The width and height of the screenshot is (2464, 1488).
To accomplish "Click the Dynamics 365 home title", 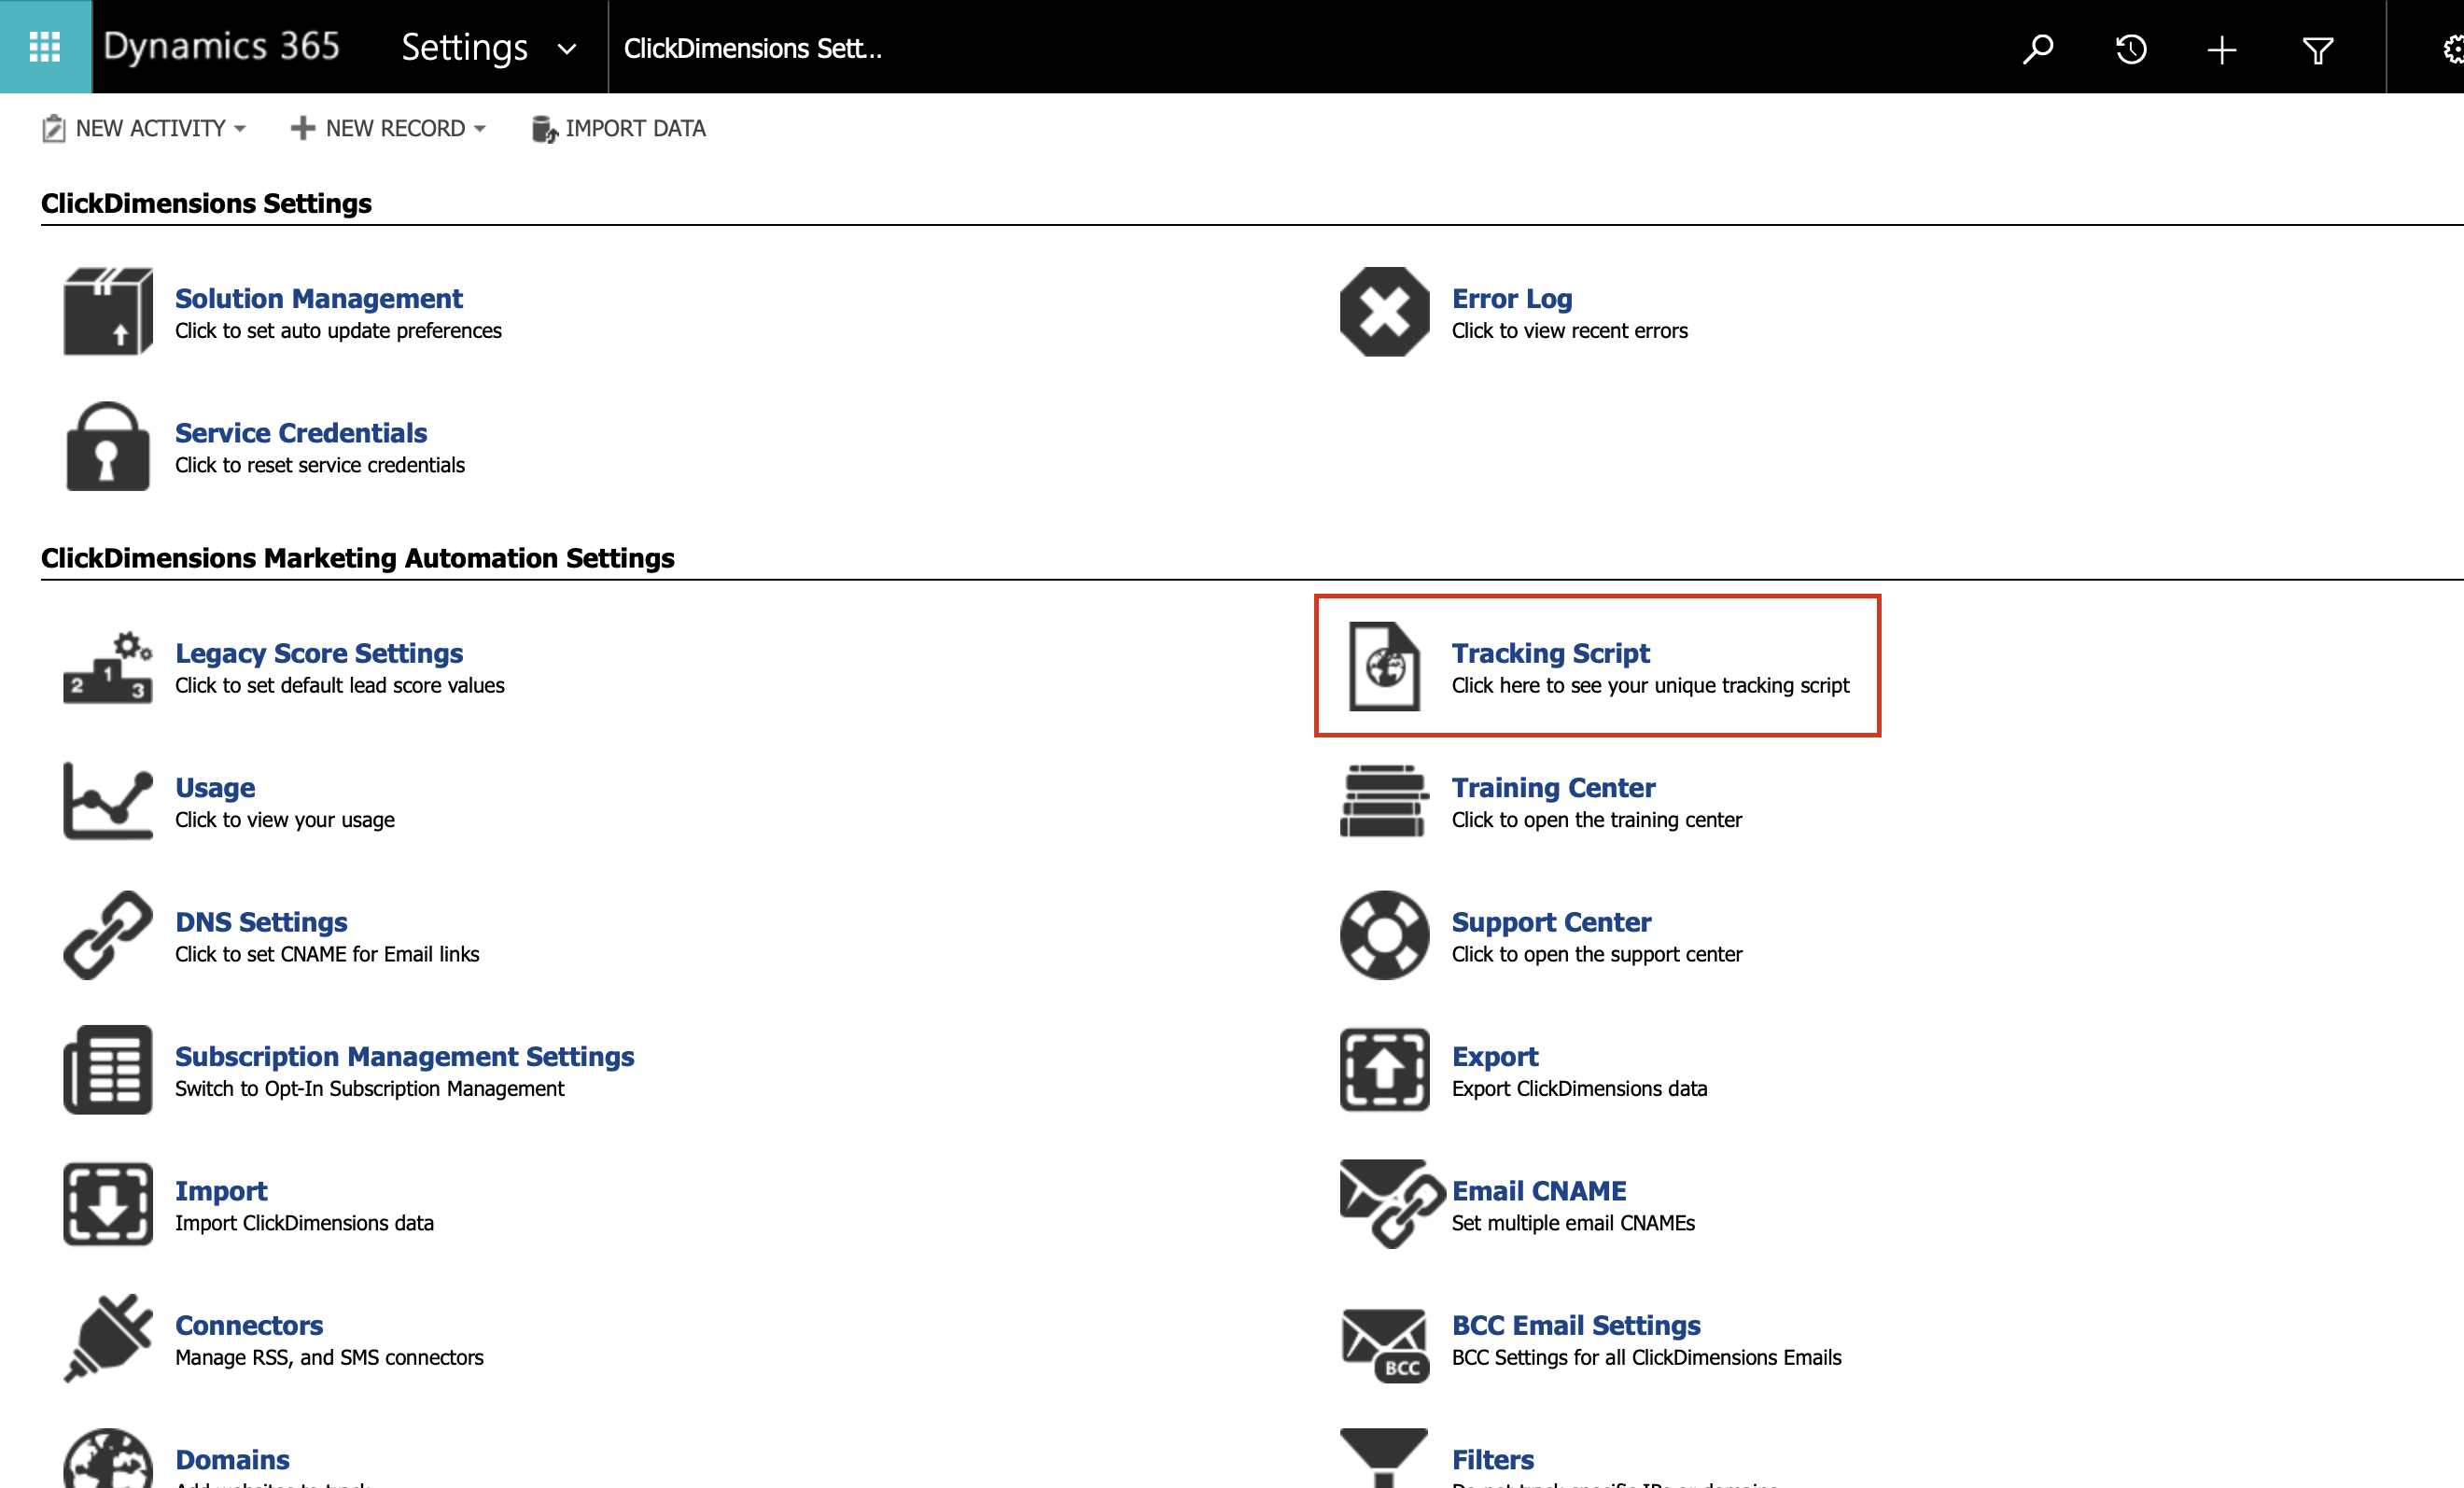I will pos(221,47).
